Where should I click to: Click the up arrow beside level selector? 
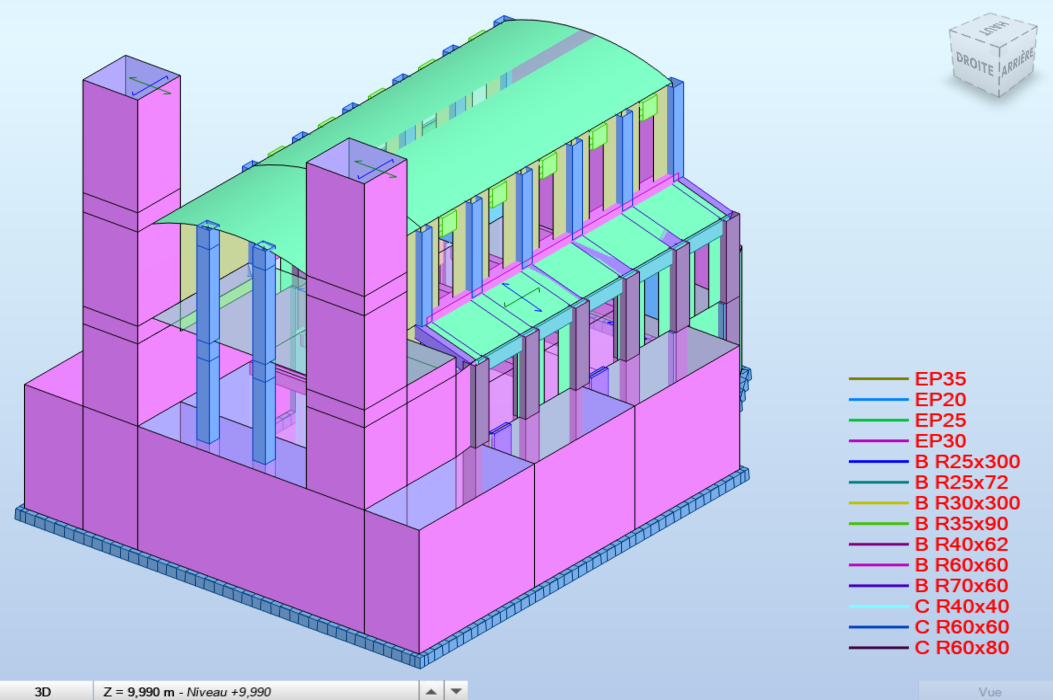[430, 691]
